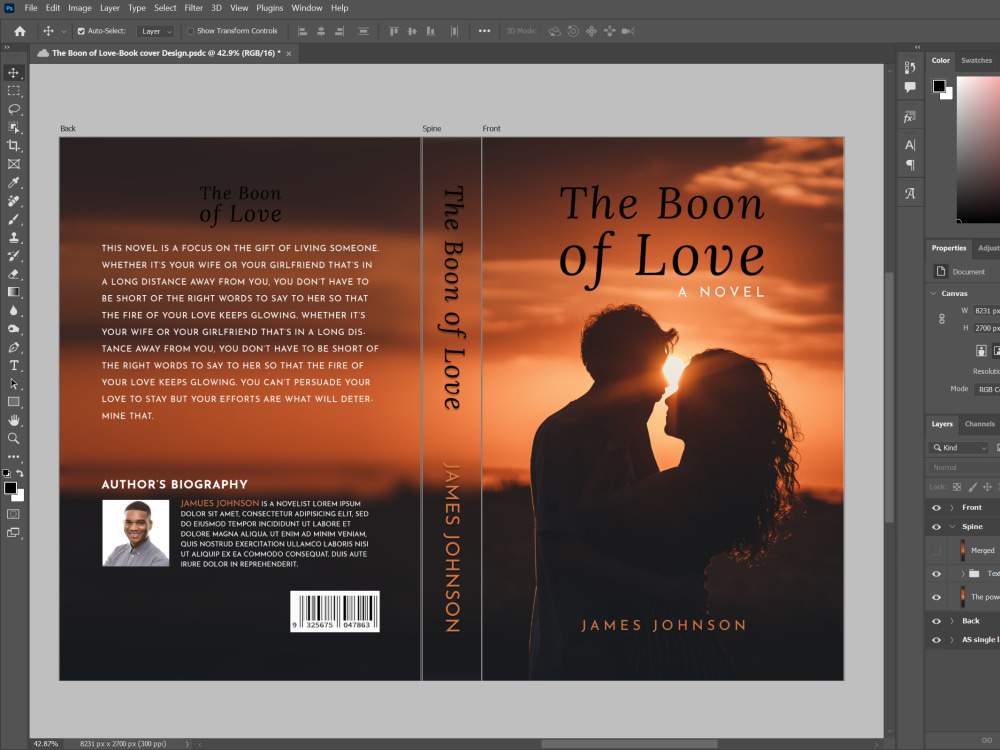Click the document zoom percentage field
The width and height of the screenshot is (1000, 750).
click(x=45, y=744)
